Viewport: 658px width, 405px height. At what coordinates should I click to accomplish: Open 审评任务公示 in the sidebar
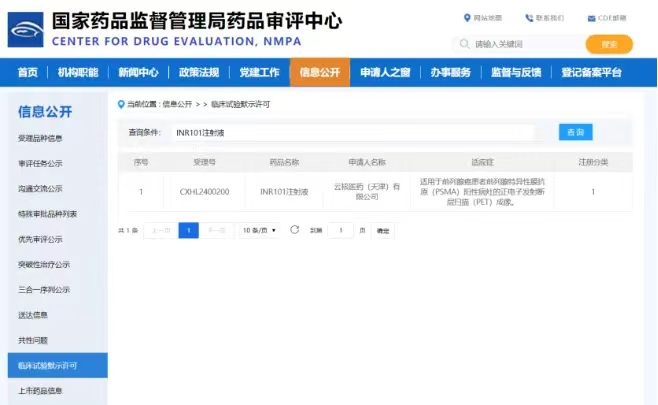pyautogui.click(x=40, y=163)
